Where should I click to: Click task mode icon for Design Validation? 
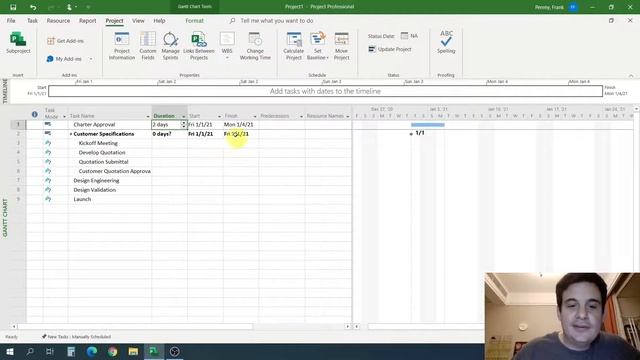pyautogui.click(x=48, y=190)
